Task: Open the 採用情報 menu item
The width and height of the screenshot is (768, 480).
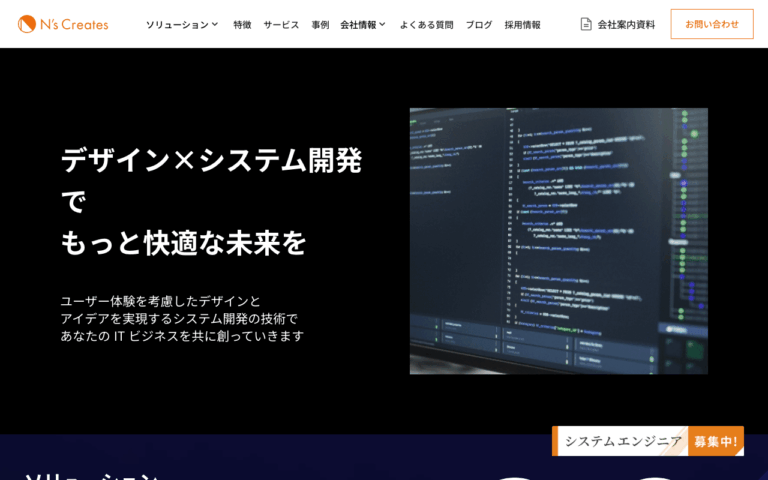Action: [x=523, y=24]
